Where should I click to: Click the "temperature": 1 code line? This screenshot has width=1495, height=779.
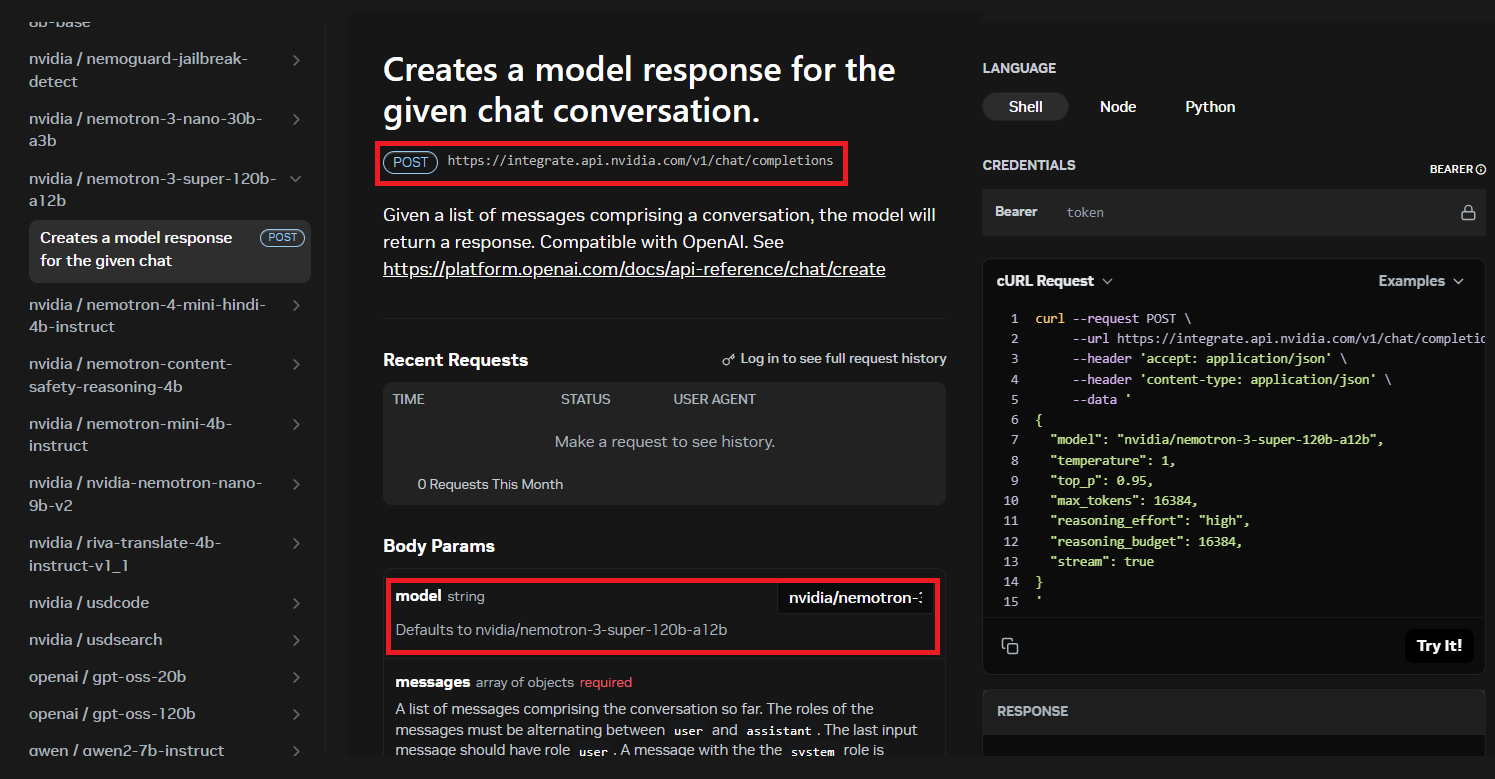point(1113,461)
